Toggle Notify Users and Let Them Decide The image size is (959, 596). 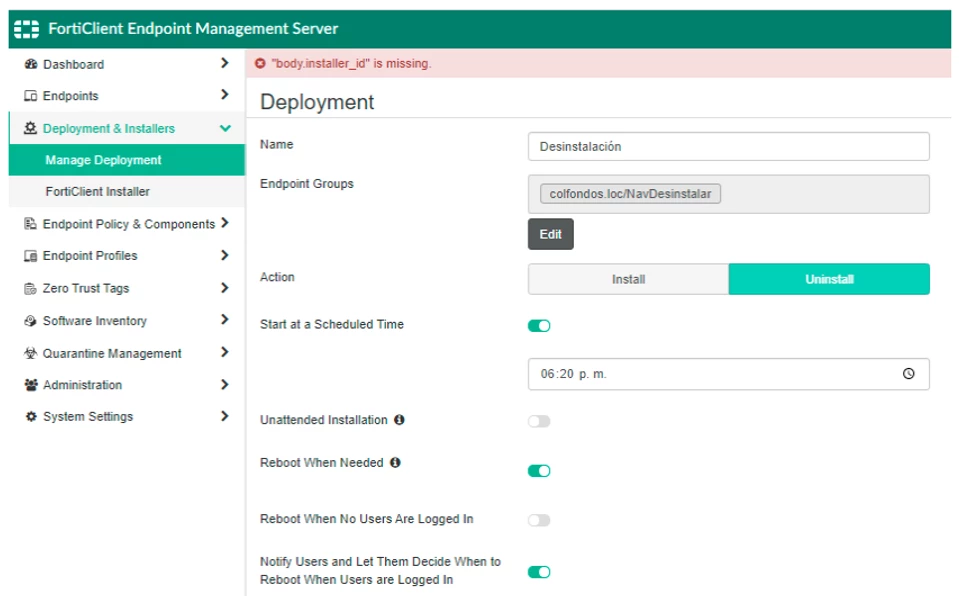coord(539,572)
